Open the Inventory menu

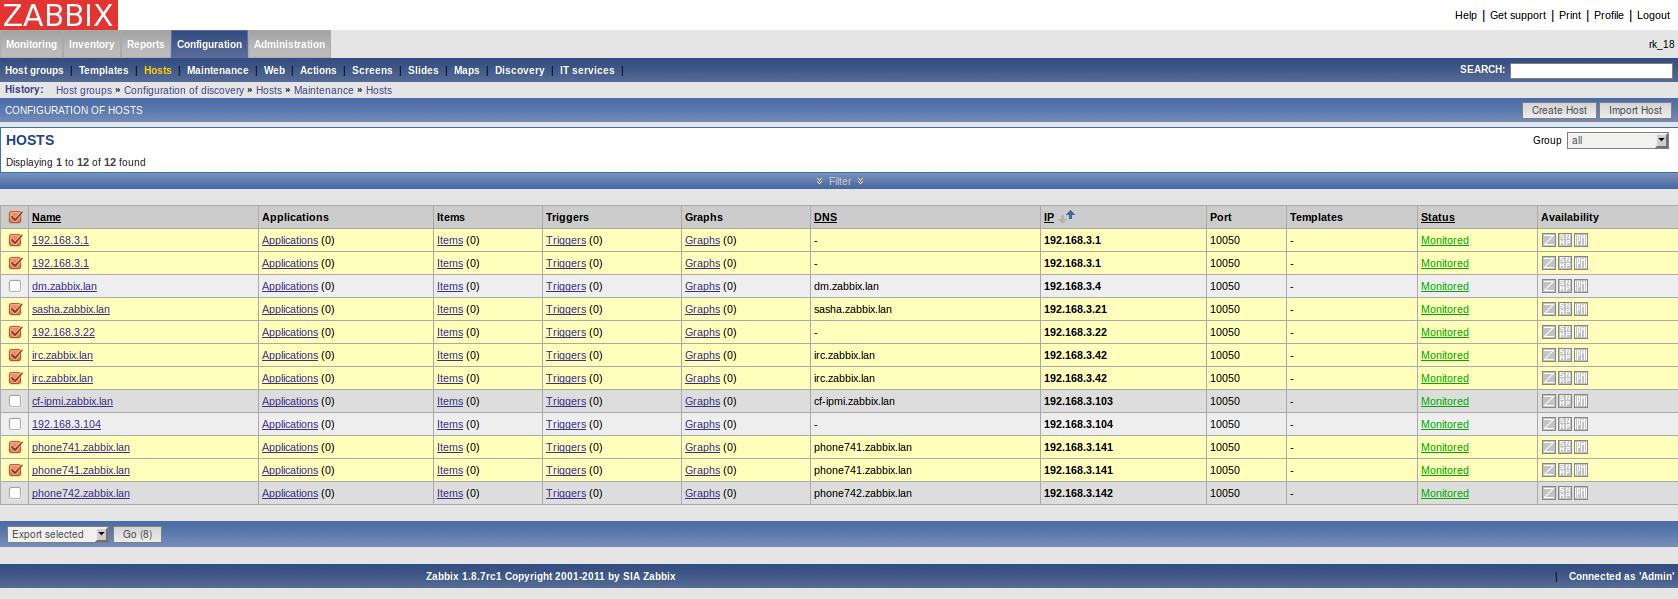[x=92, y=44]
